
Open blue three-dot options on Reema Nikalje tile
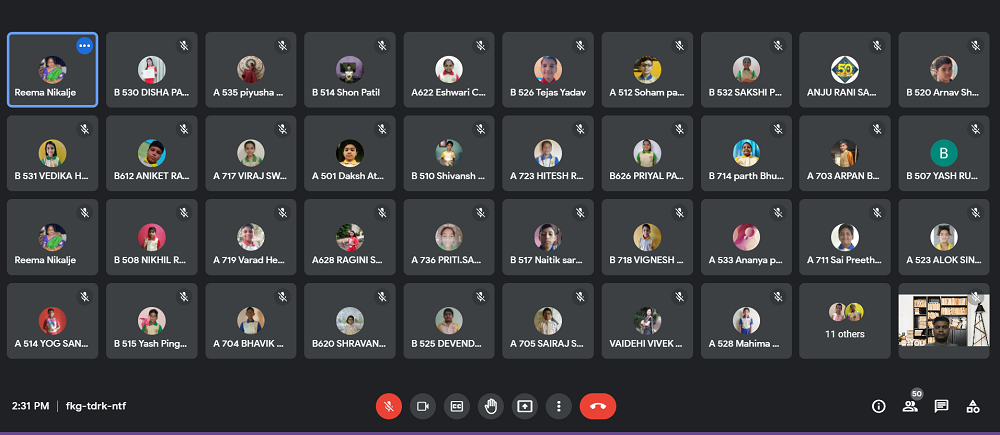pos(84,45)
